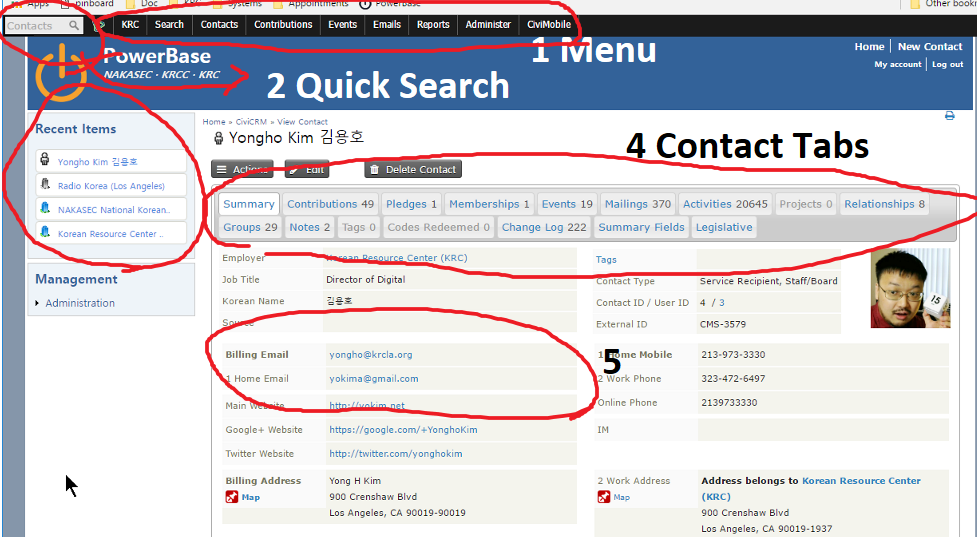Open the Actions dropdown button
This screenshot has width=977, height=537.
point(242,169)
